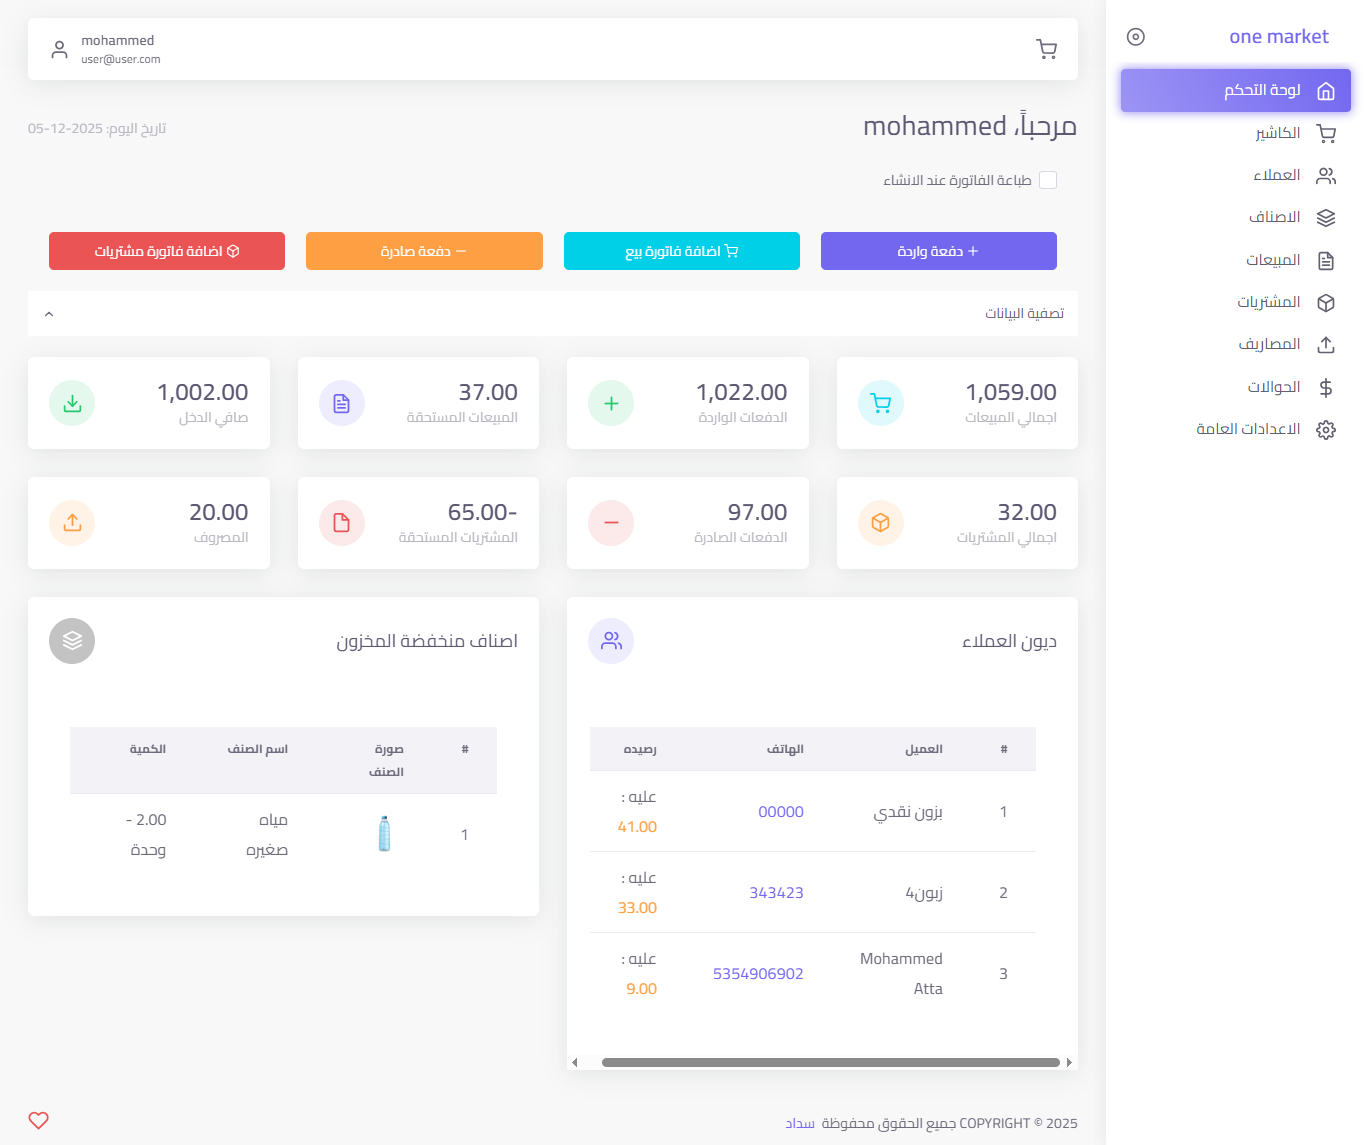This screenshot has height=1145, width=1366.
Task: Click the expenses upload icon
Action: tap(72, 523)
